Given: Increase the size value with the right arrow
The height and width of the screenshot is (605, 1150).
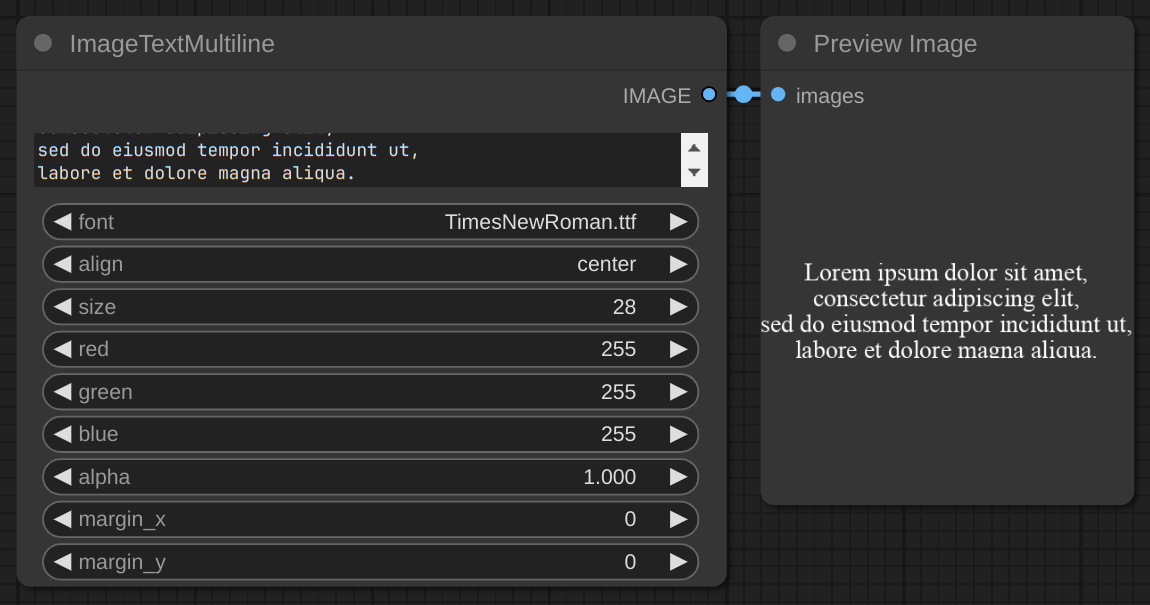Looking at the screenshot, I should tap(678, 307).
